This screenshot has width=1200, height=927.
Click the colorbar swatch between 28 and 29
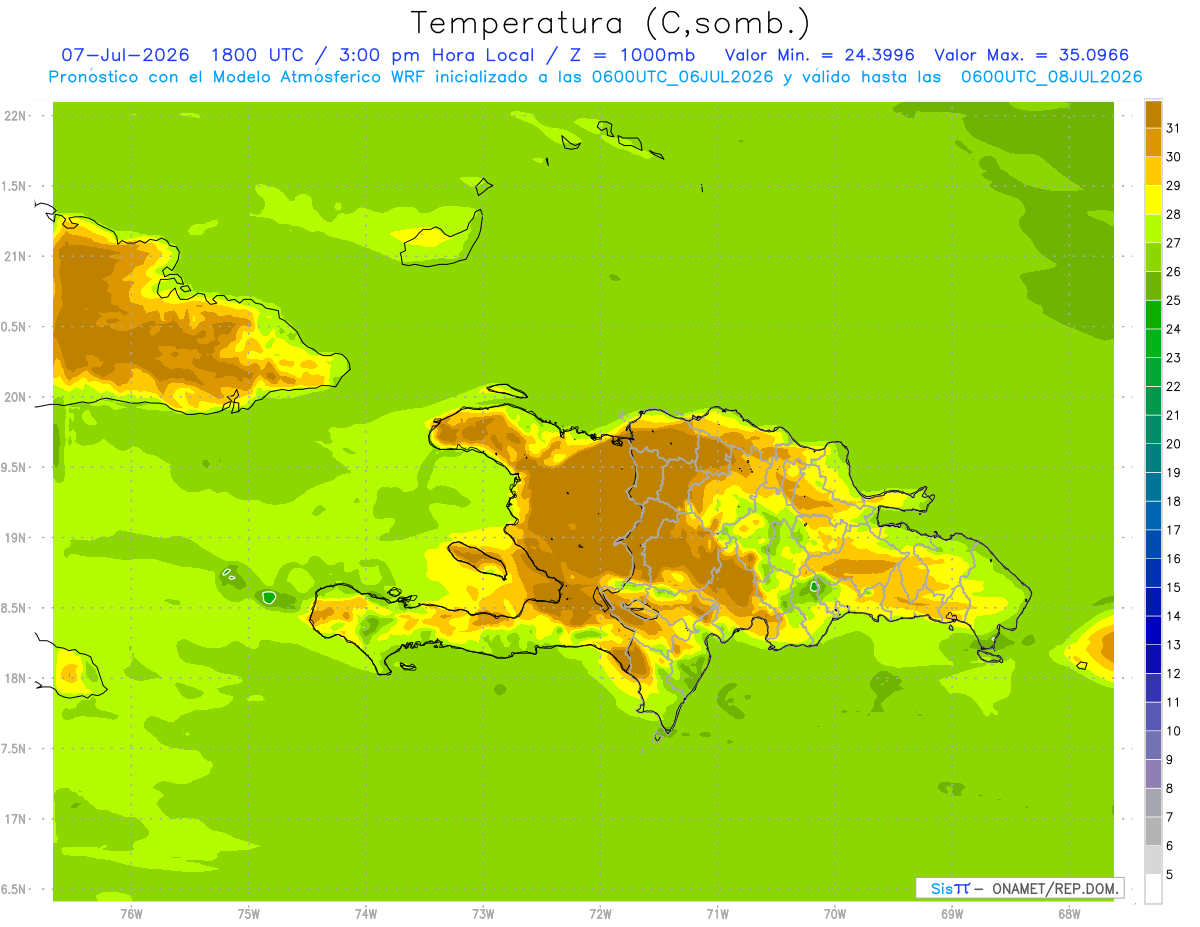point(1153,199)
